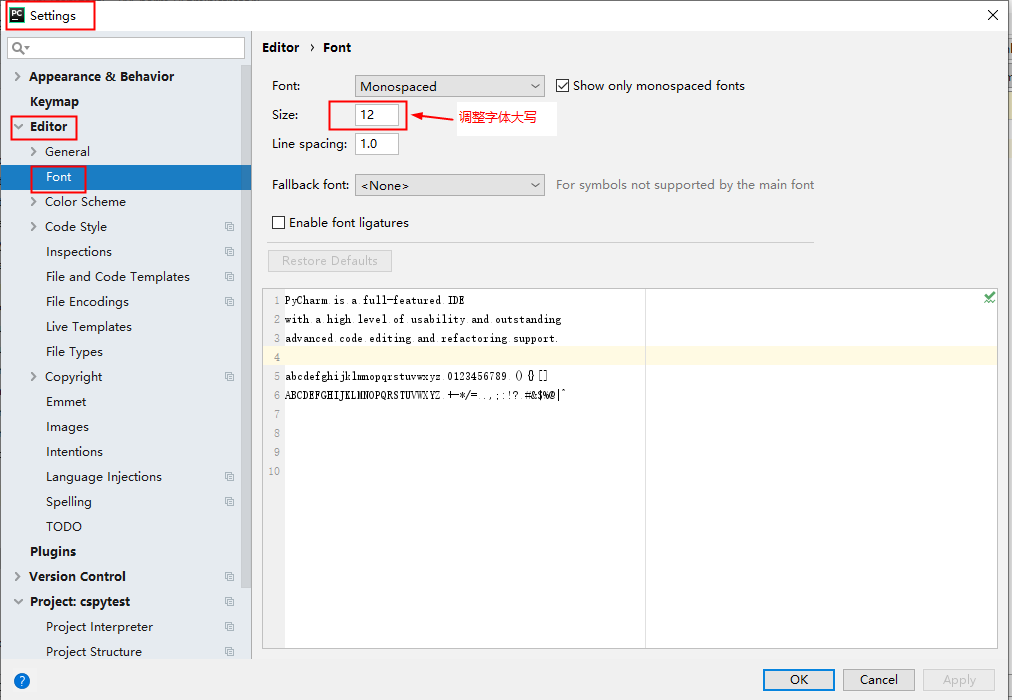Expand the Code Style node arrow
Image resolution: width=1012 pixels, height=700 pixels.
pos(34,226)
